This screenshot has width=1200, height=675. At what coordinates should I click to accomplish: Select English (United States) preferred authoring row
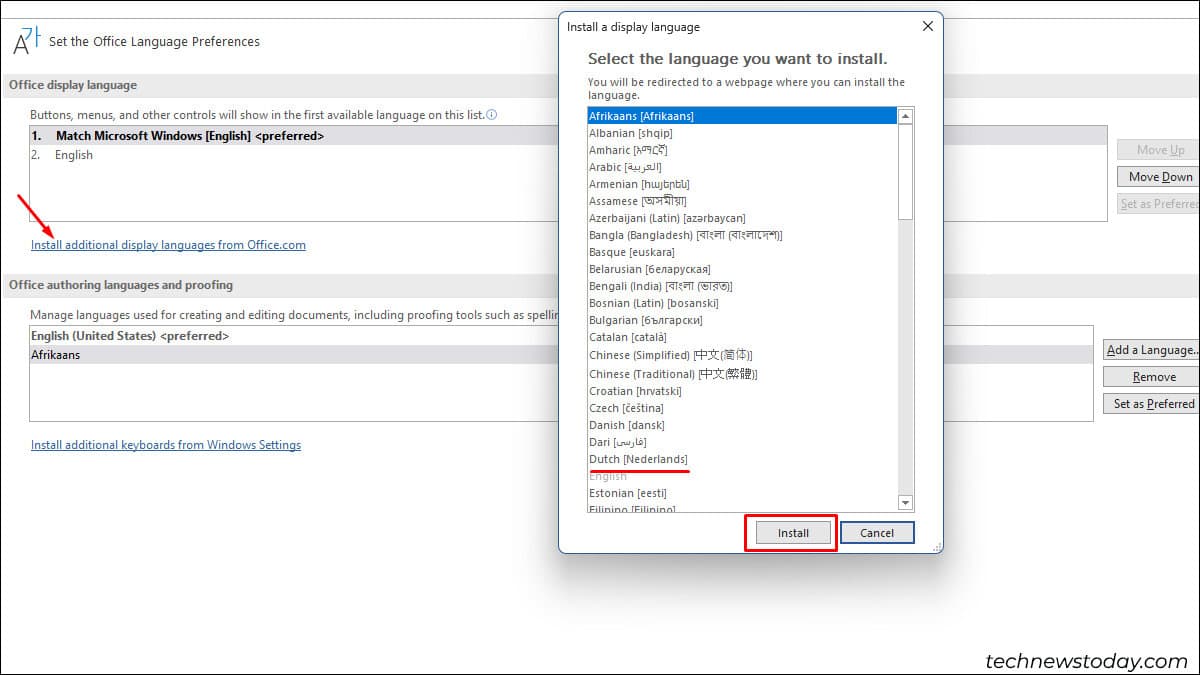tap(293, 336)
